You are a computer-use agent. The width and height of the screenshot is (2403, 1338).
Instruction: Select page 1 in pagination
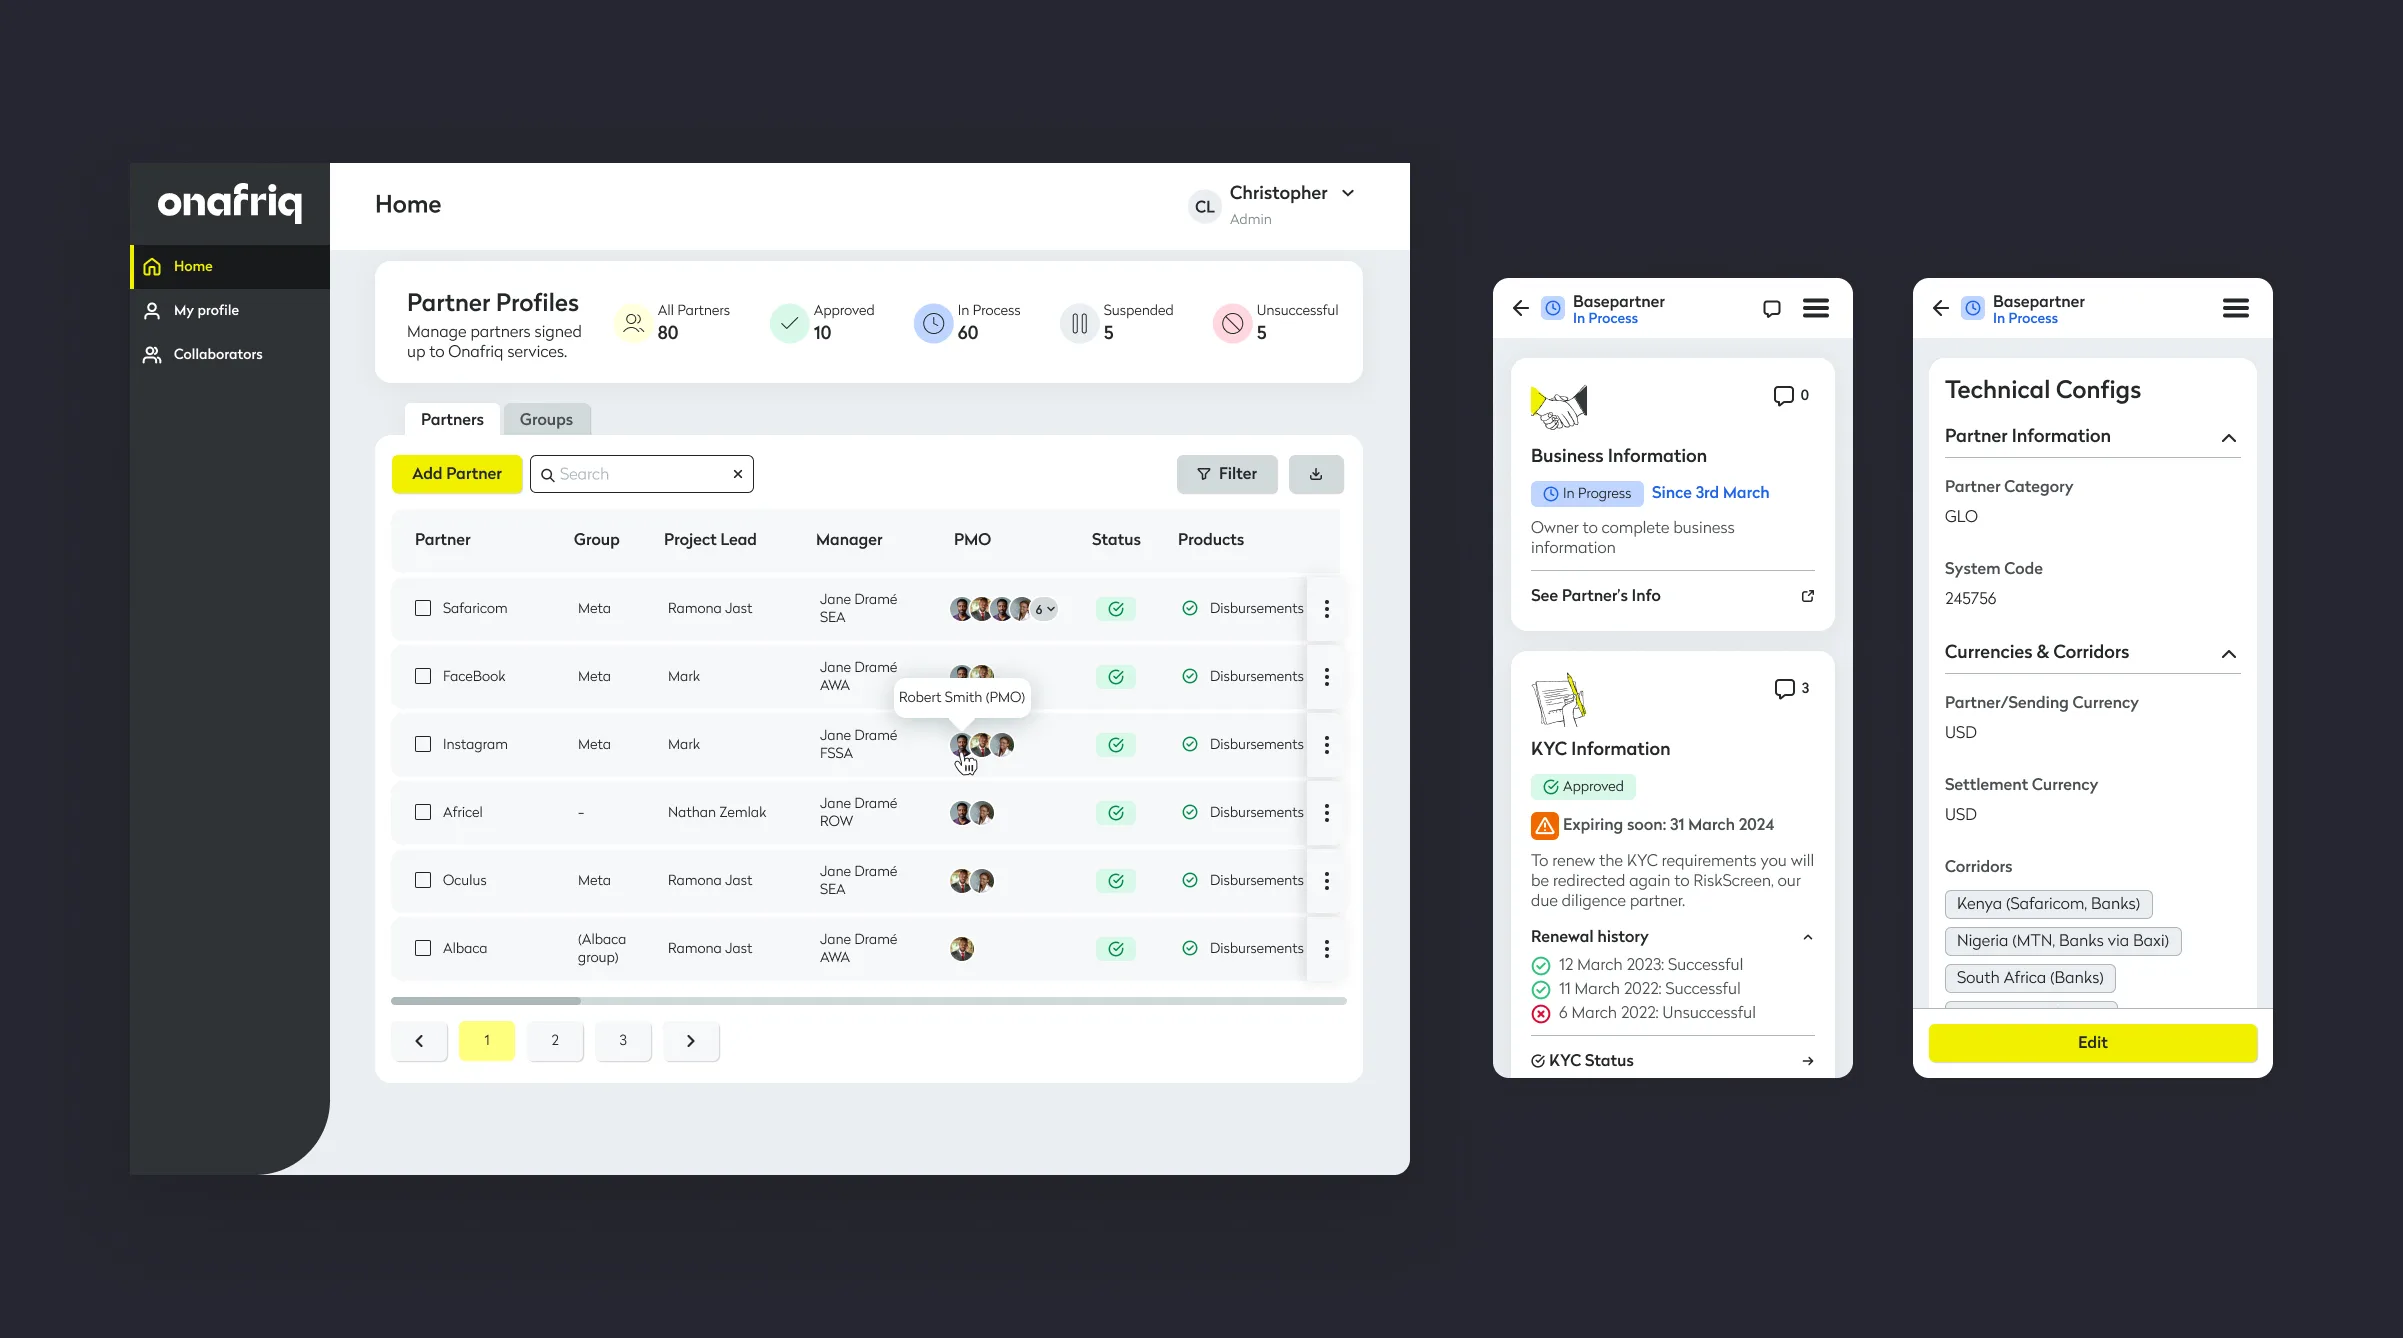[487, 1040]
